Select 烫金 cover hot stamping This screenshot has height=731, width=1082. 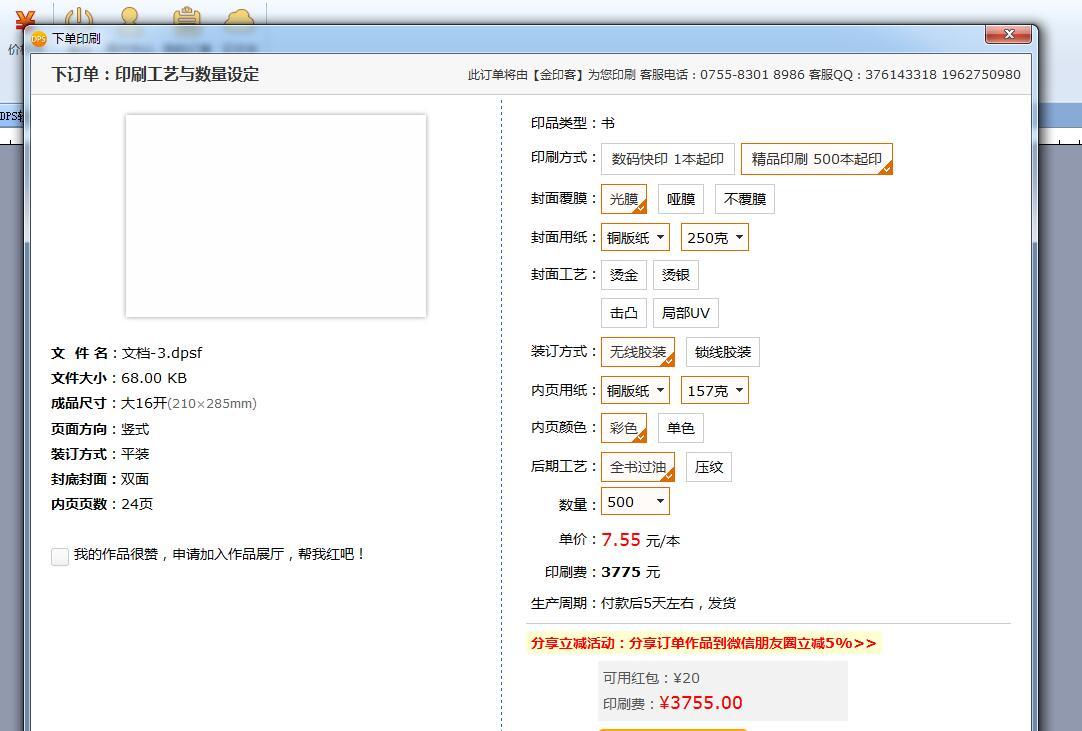click(623, 274)
